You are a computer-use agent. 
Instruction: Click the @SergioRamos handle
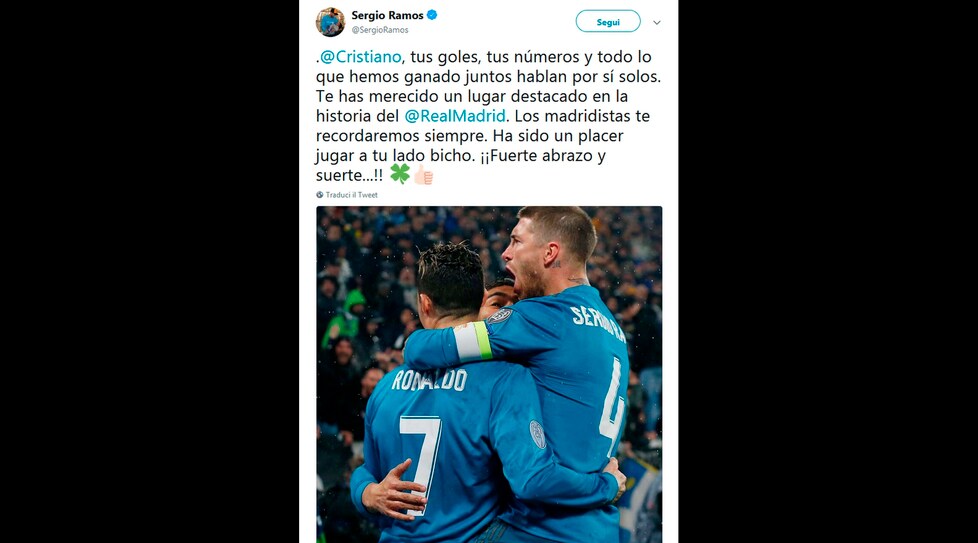point(380,30)
